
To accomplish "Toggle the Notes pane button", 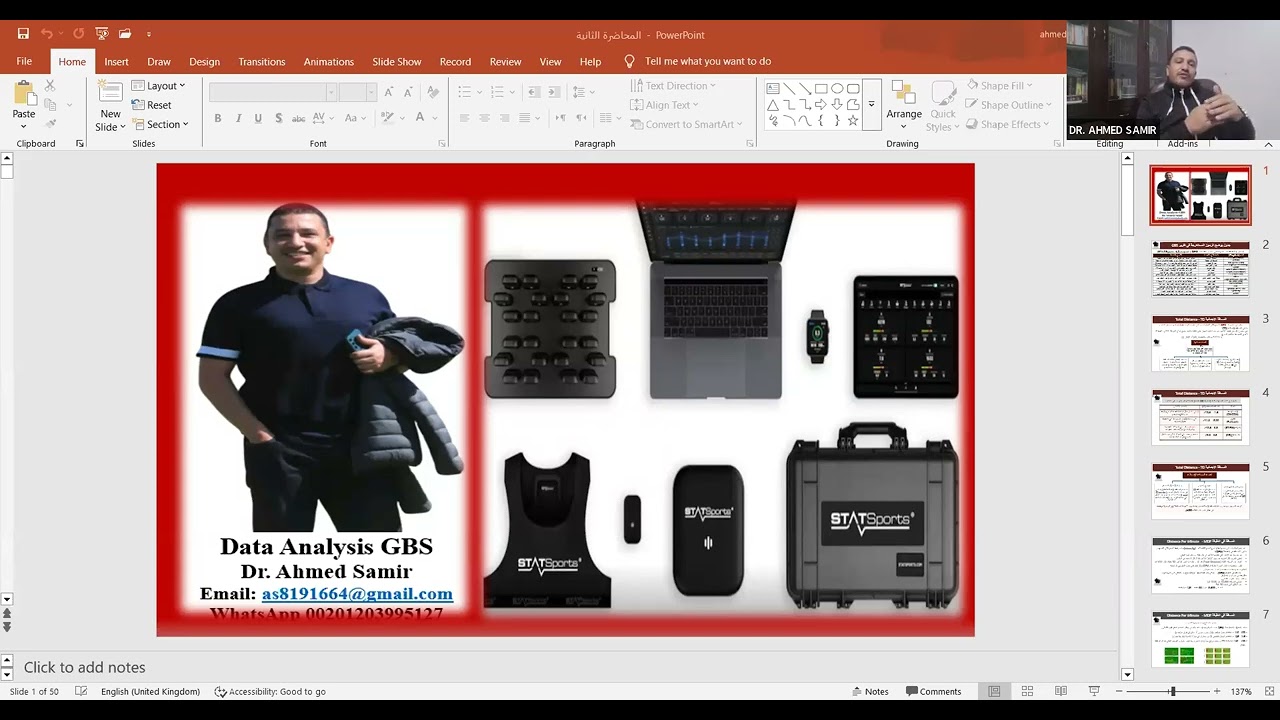I will point(870,691).
